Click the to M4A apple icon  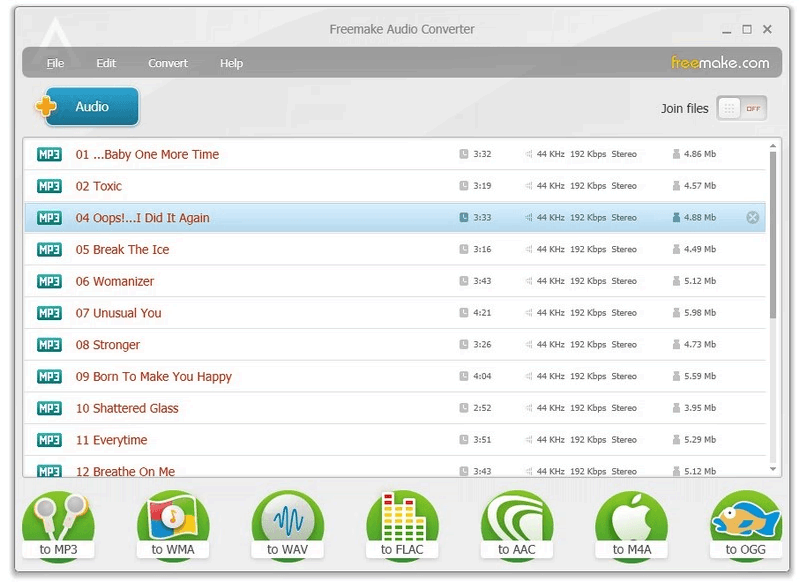[x=632, y=525]
